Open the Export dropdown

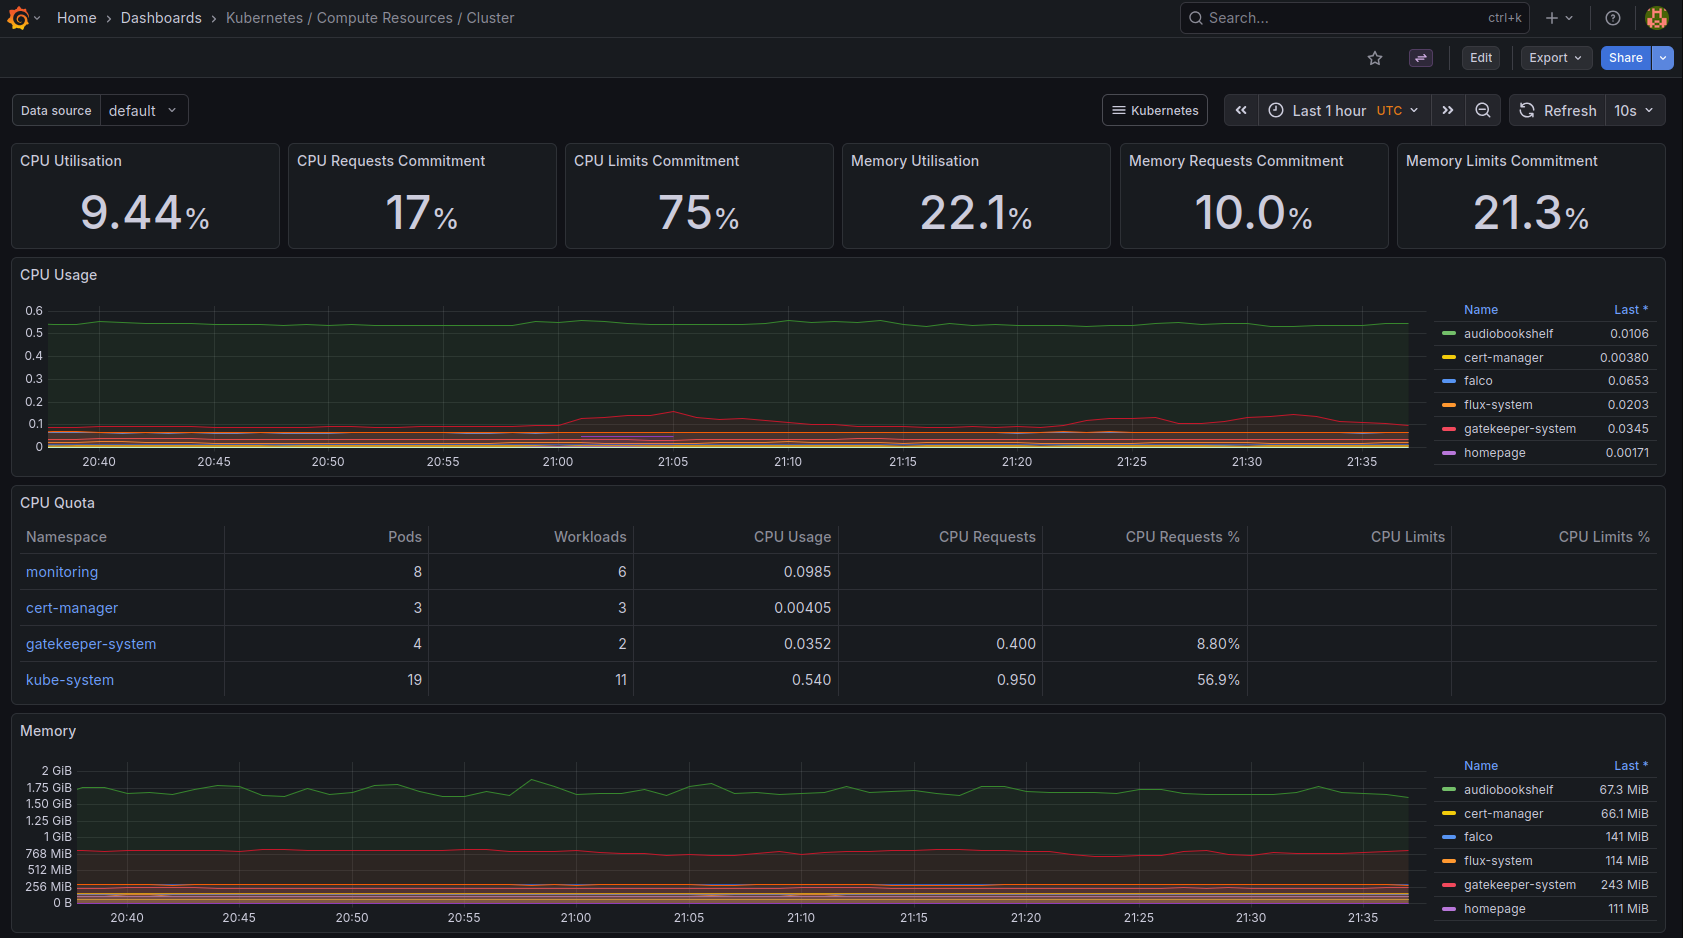pyautogui.click(x=1555, y=58)
